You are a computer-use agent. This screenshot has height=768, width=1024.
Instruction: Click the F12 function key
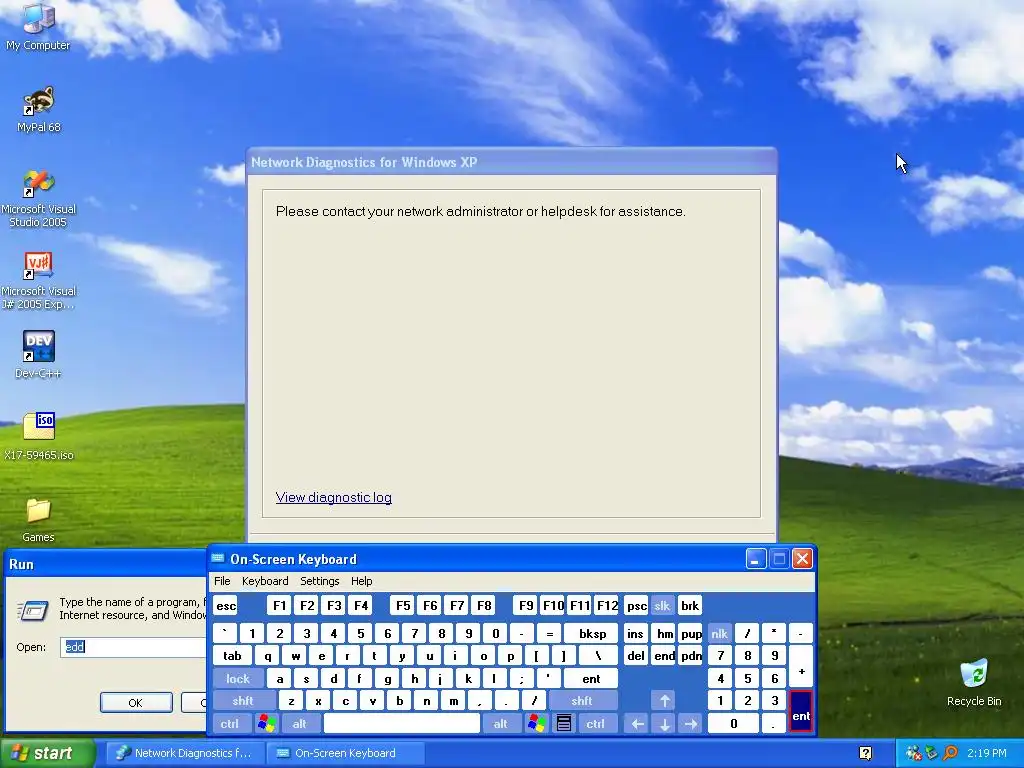pos(607,605)
